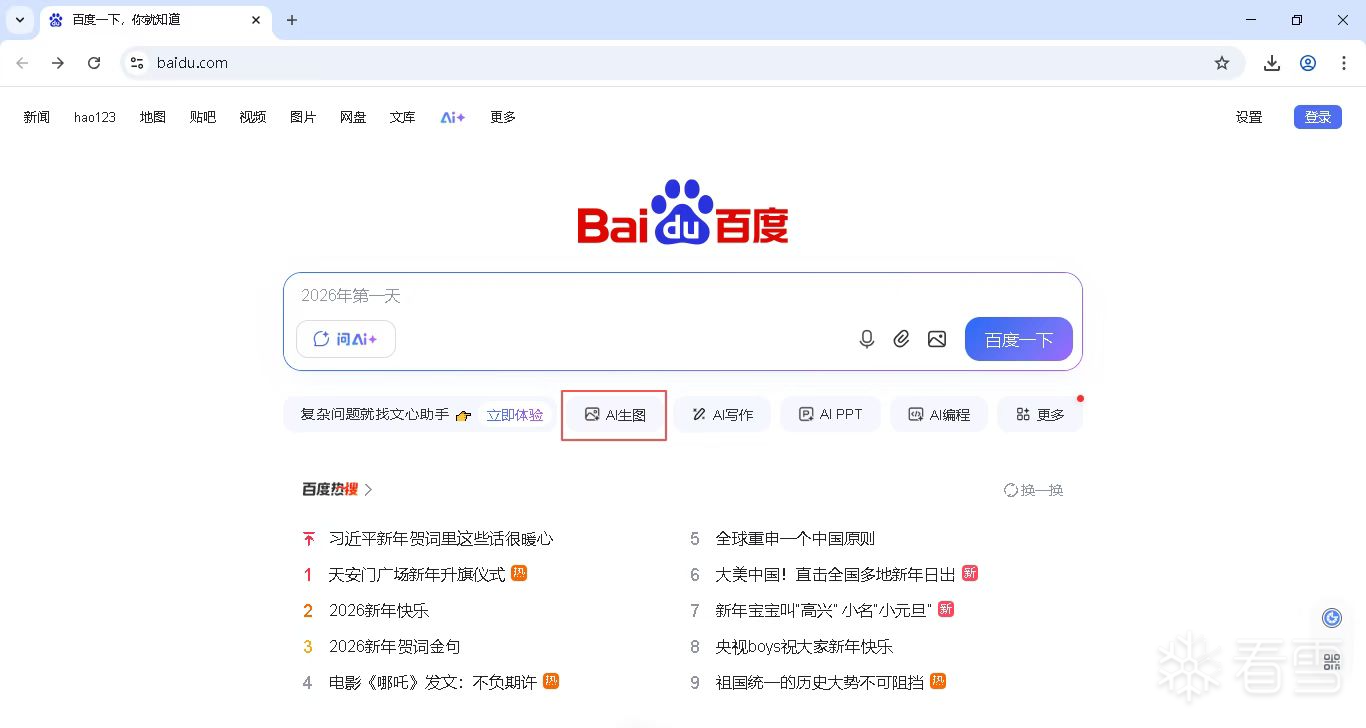This screenshot has height=728, width=1366.
Task: Open the tab search dropdown arrow
Action: 20,20
